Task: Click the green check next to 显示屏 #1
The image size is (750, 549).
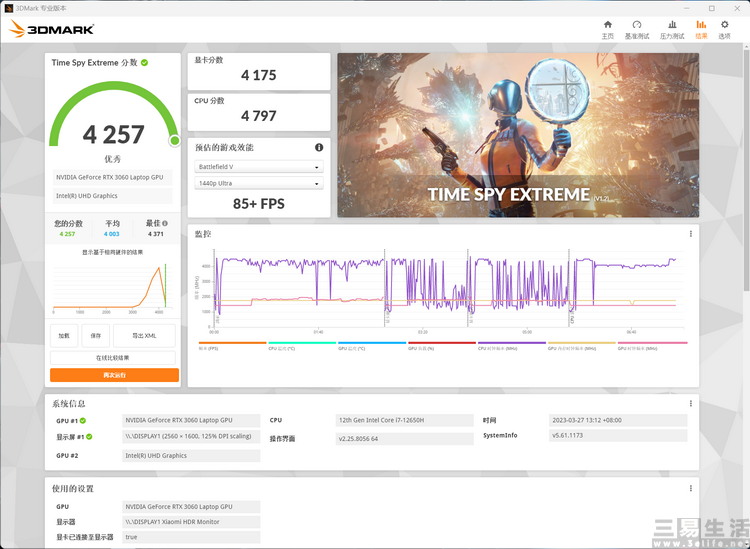Action: point(89,437)
